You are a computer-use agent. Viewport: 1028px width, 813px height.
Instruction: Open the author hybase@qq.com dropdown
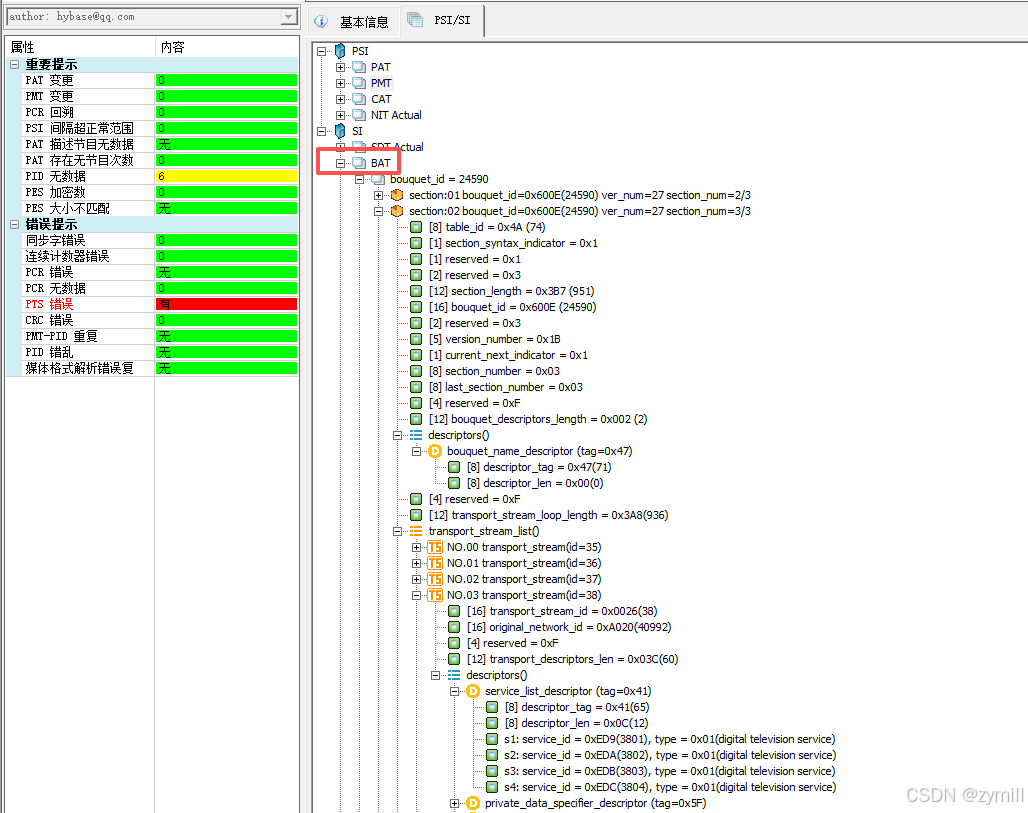click(288, 17)
